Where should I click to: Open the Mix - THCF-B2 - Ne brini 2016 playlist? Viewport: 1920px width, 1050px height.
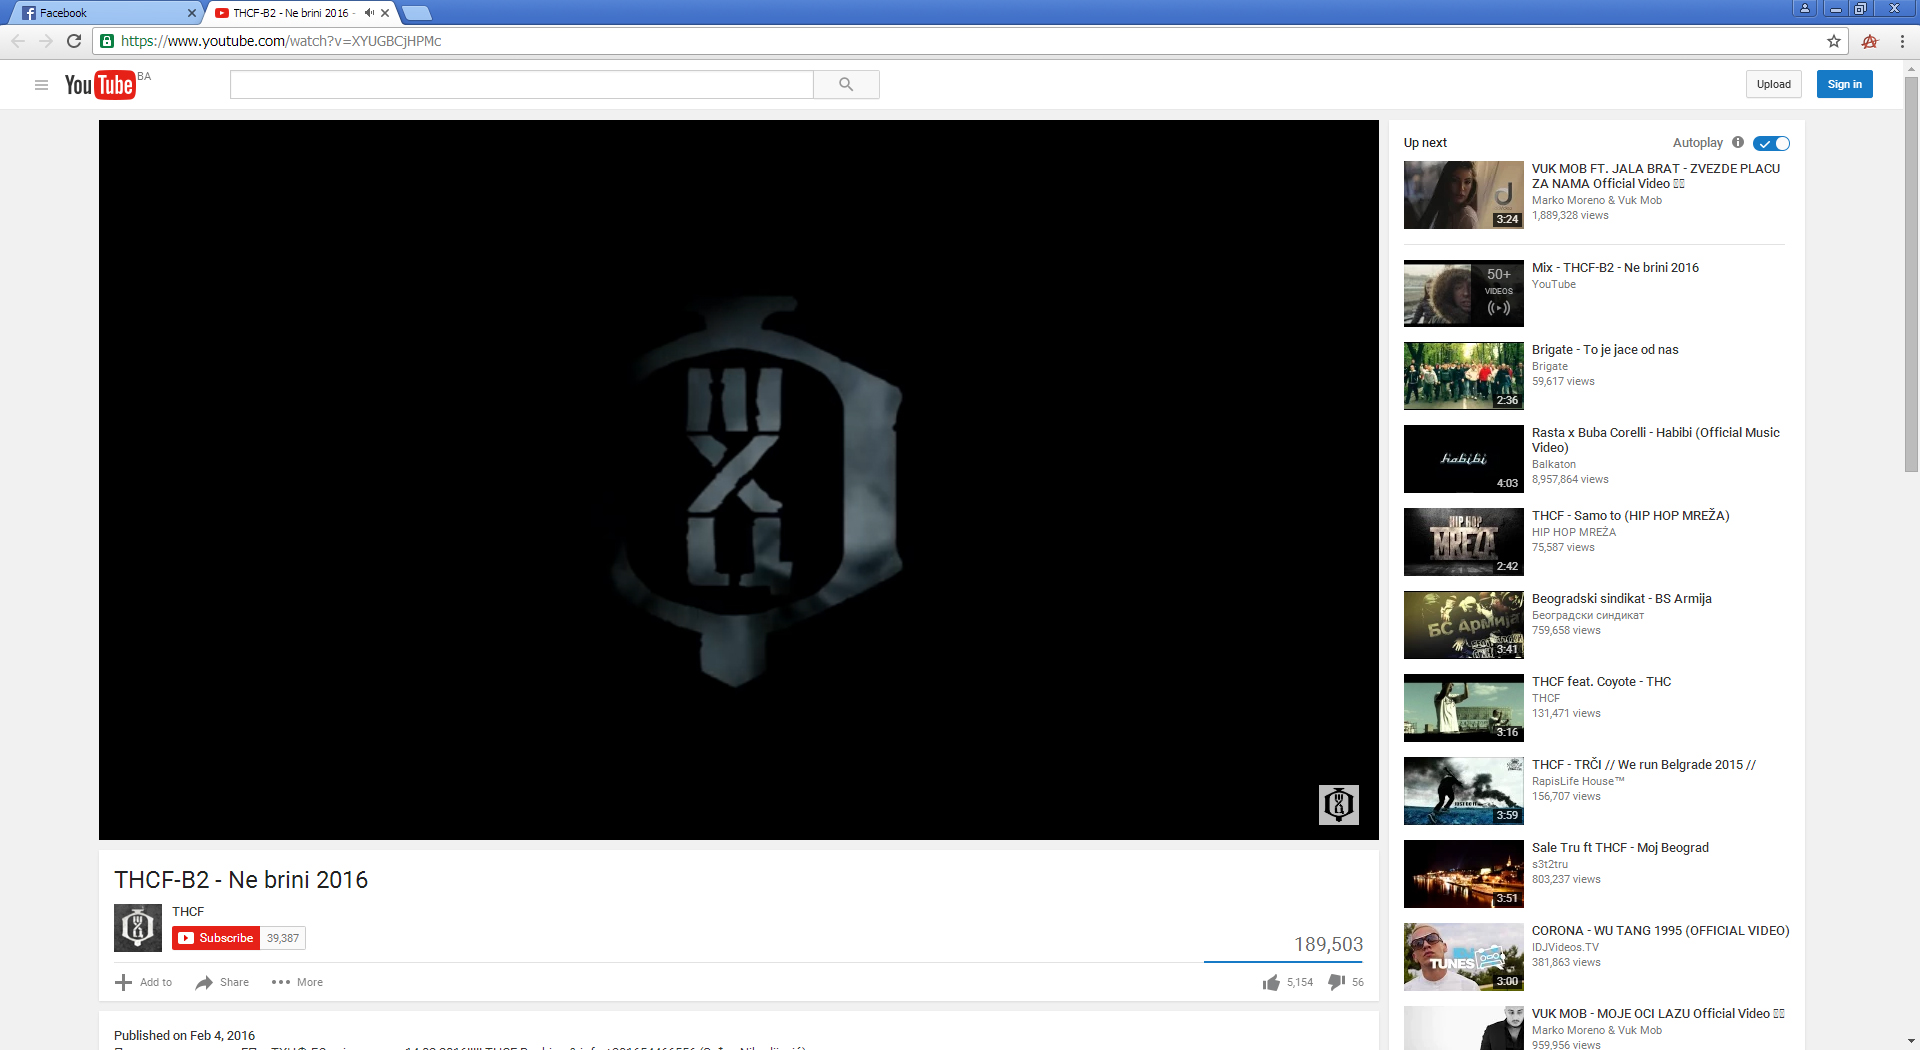[x=1615, y=268]
